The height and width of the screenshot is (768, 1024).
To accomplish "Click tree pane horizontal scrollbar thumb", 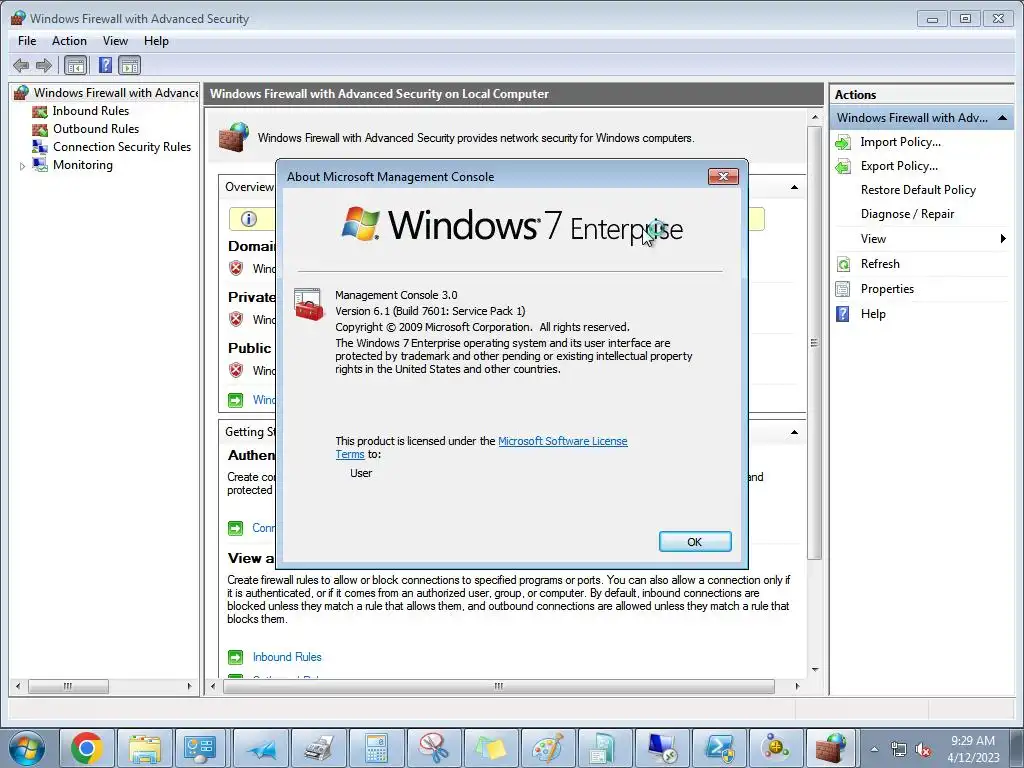I will (68, 686).
